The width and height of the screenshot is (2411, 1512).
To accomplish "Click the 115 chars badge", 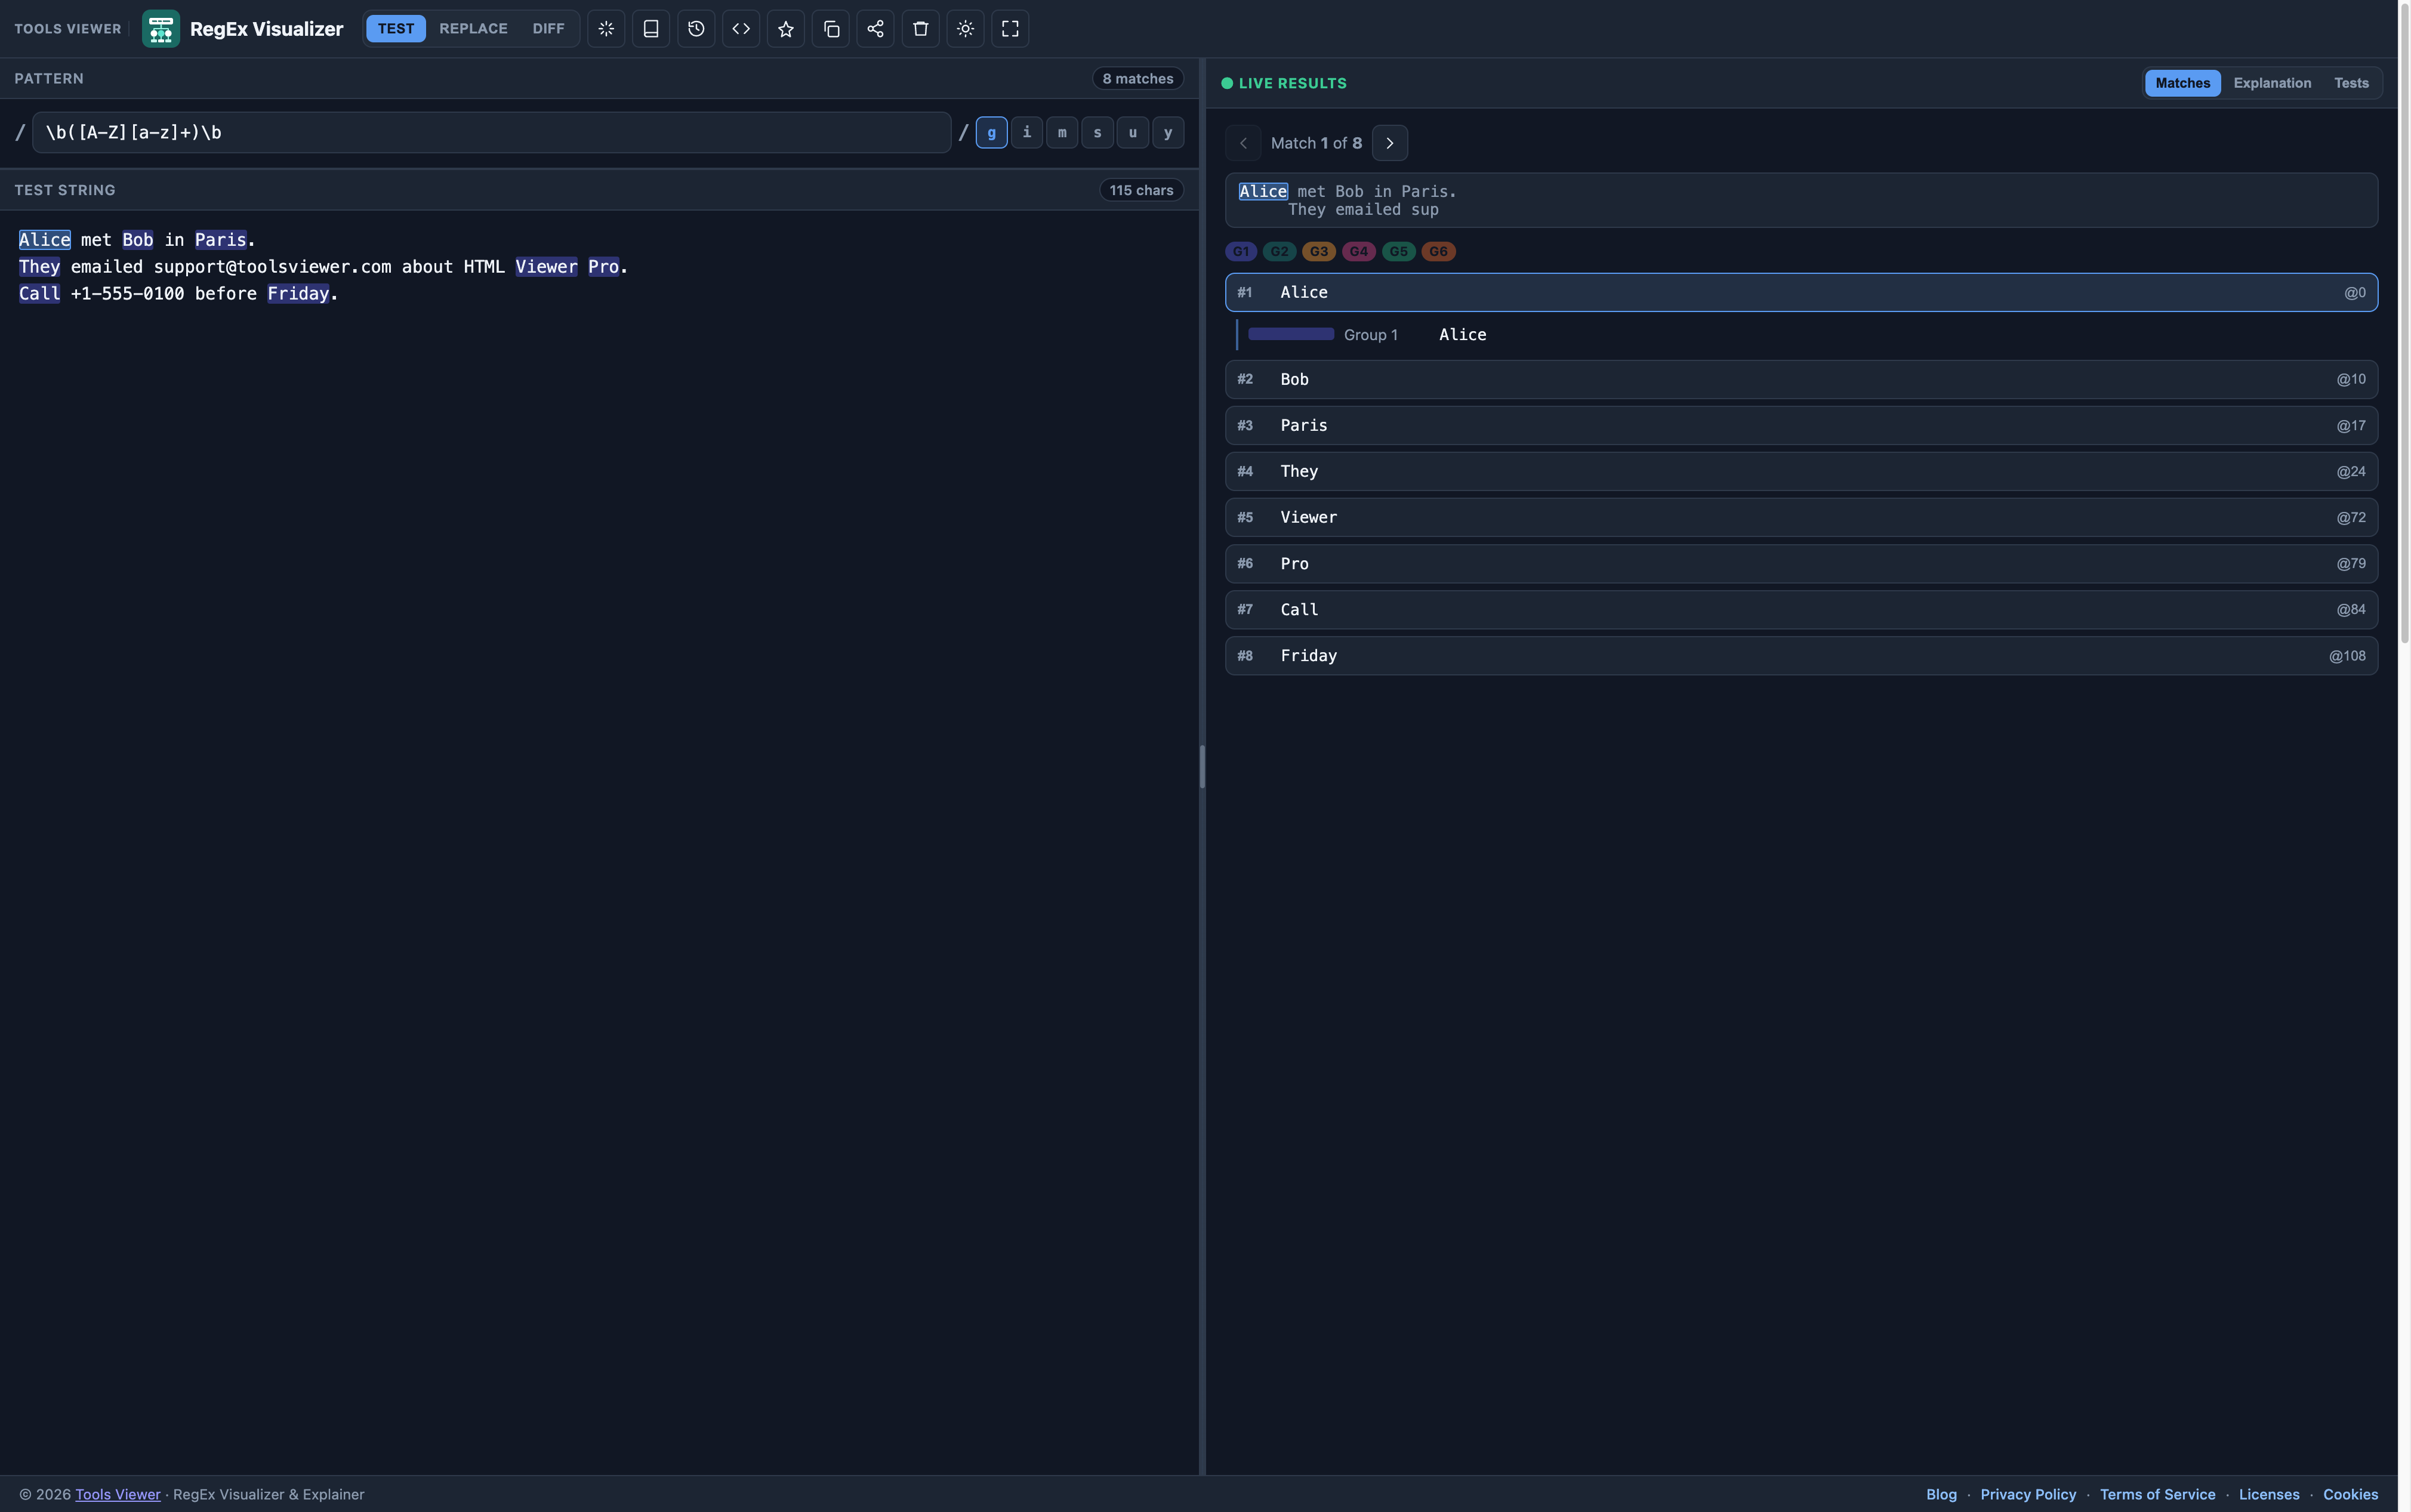I will (1142, 190).
